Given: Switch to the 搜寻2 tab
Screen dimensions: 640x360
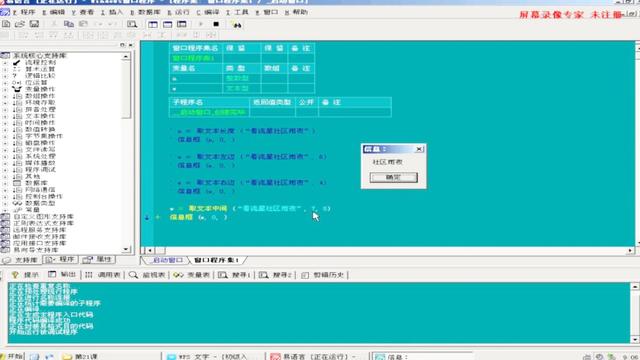Looking at the screenshot, I should pyautogui.click(x=276, y=275).
